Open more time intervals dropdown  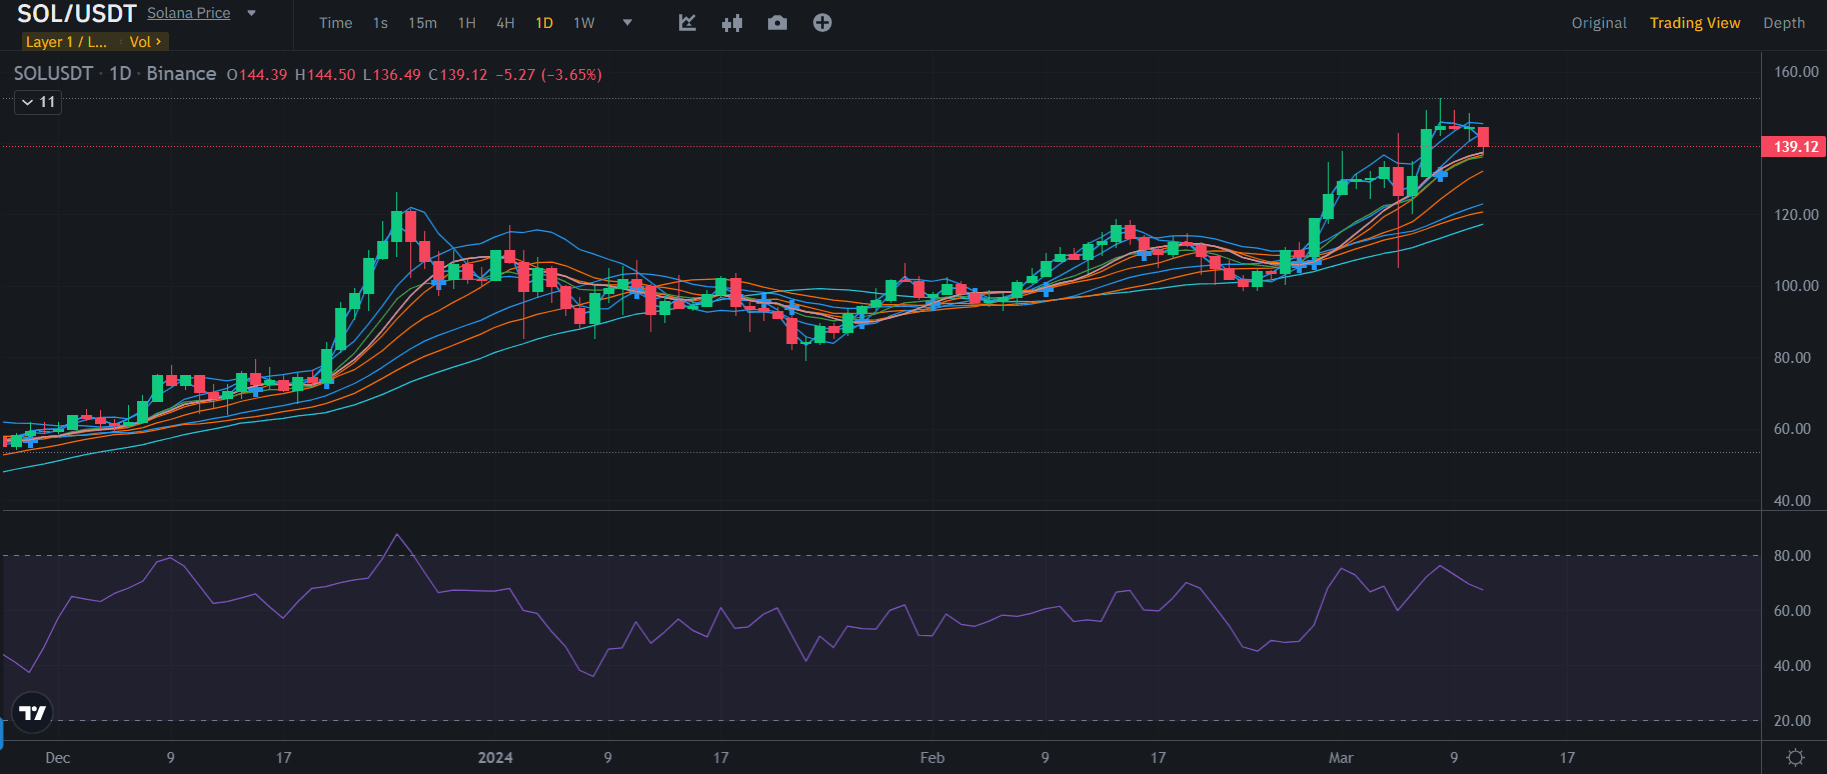click(x=627, y=23)
